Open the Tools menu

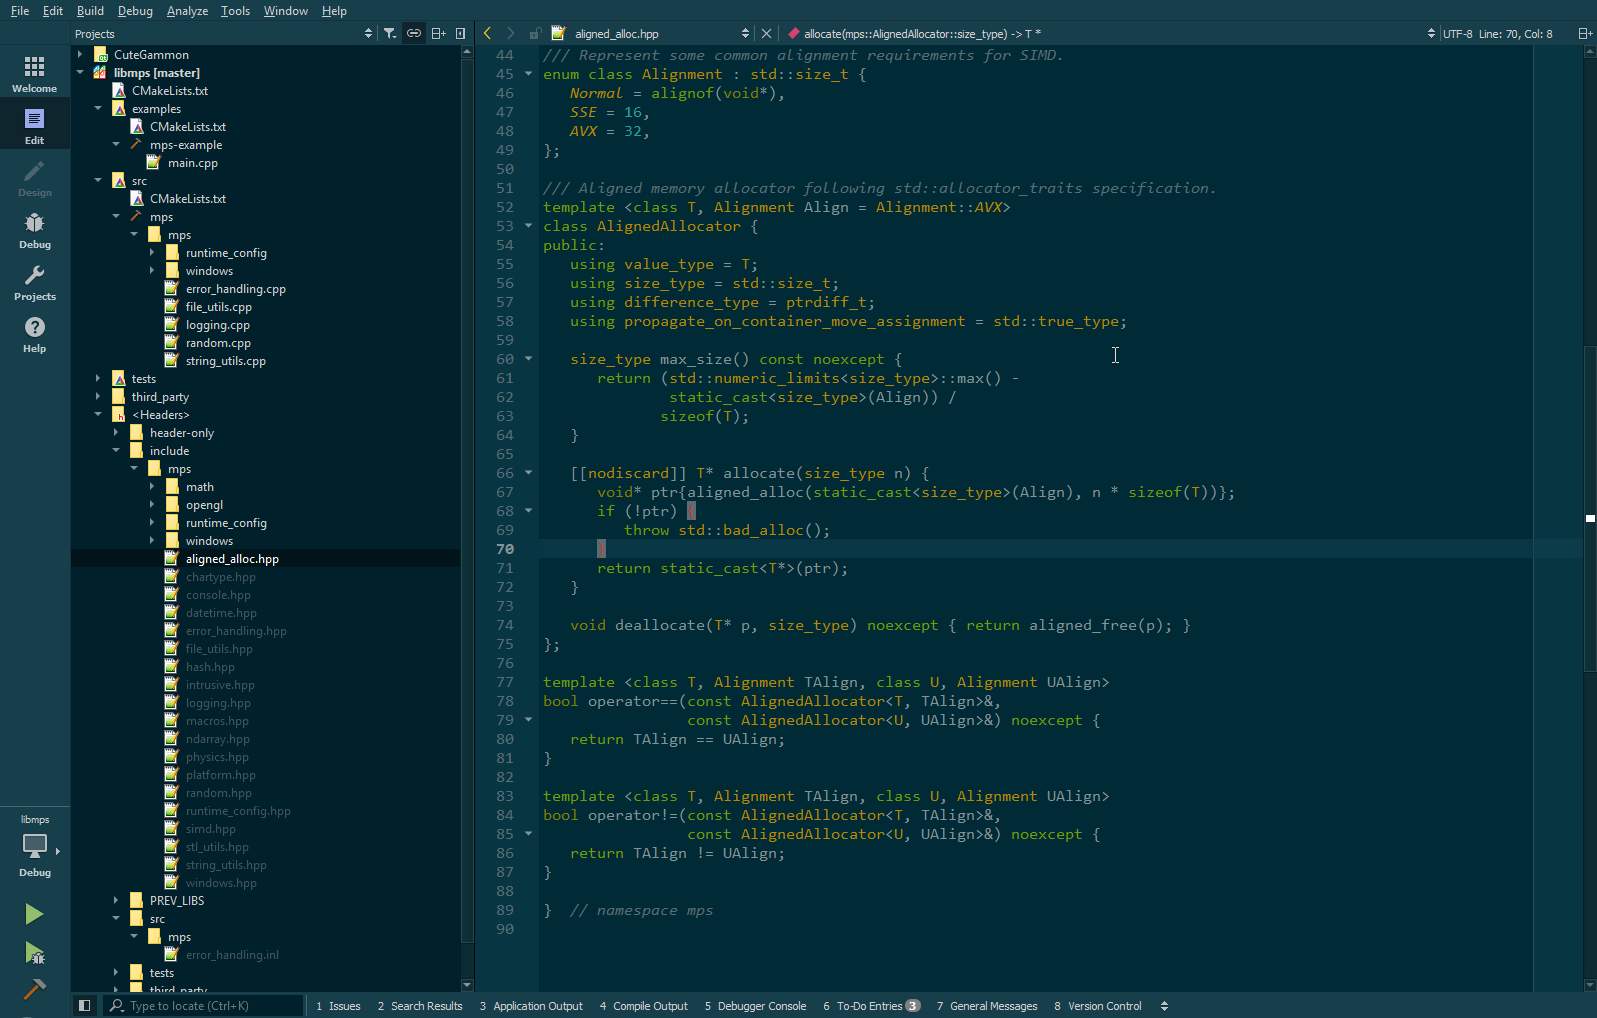[x=235, y=11]
